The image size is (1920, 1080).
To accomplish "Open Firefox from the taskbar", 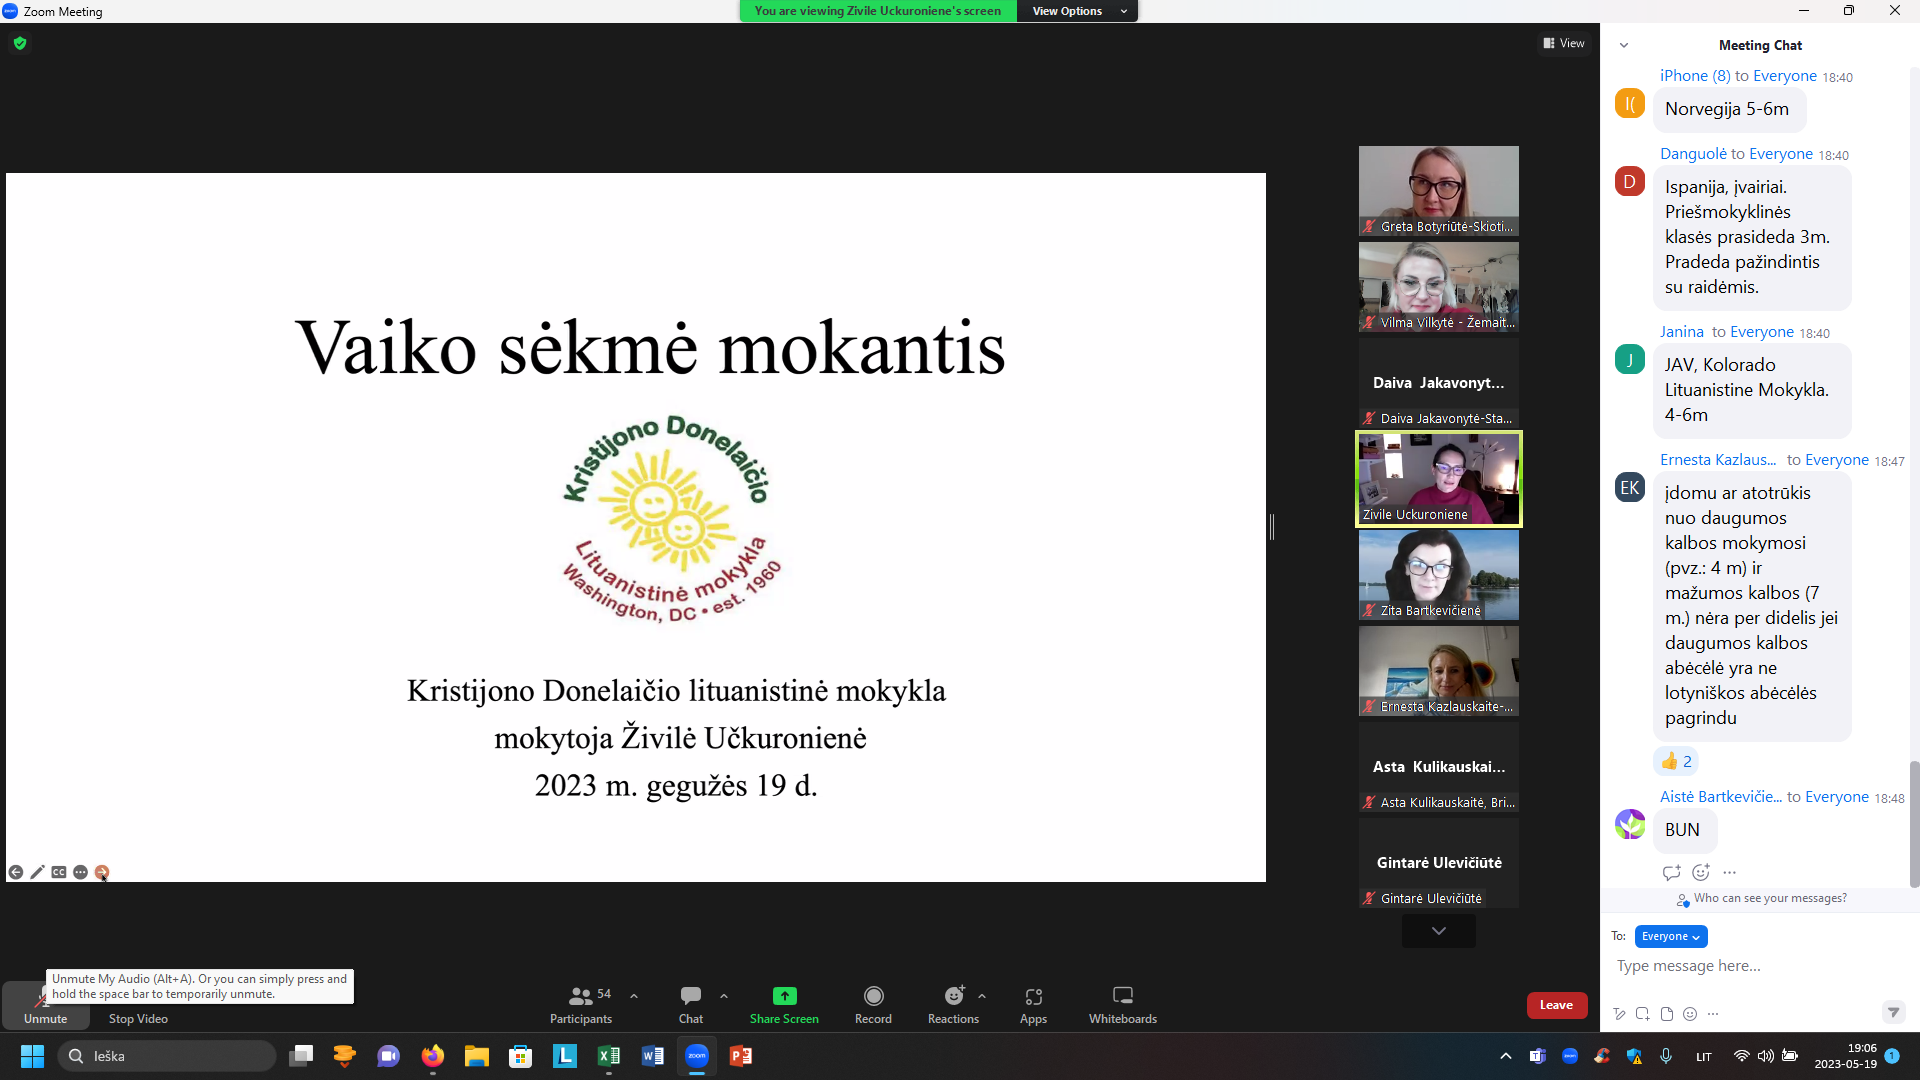I will [x=432, y=1056].
